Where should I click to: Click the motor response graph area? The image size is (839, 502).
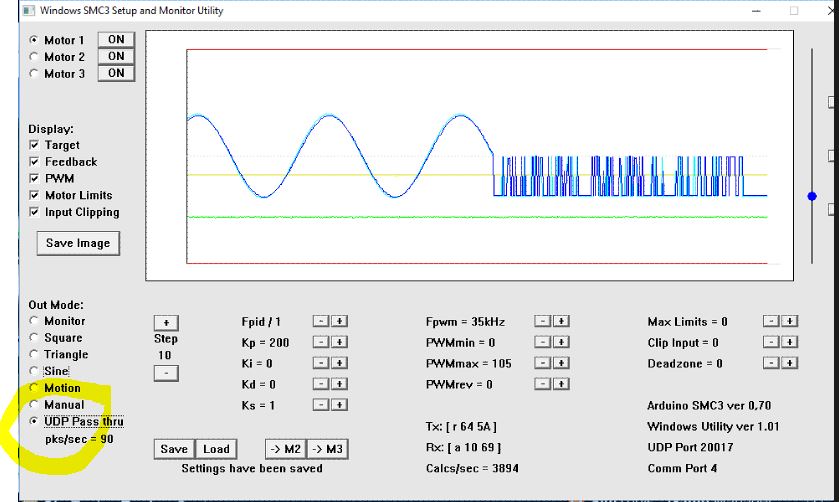469,156
